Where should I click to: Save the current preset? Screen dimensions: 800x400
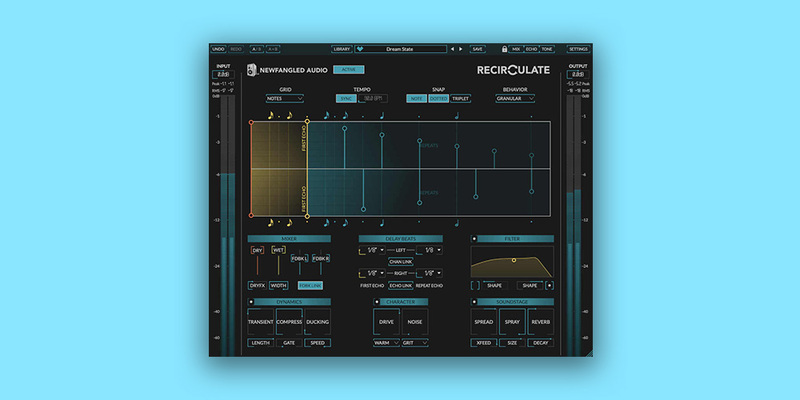point(478,49)
